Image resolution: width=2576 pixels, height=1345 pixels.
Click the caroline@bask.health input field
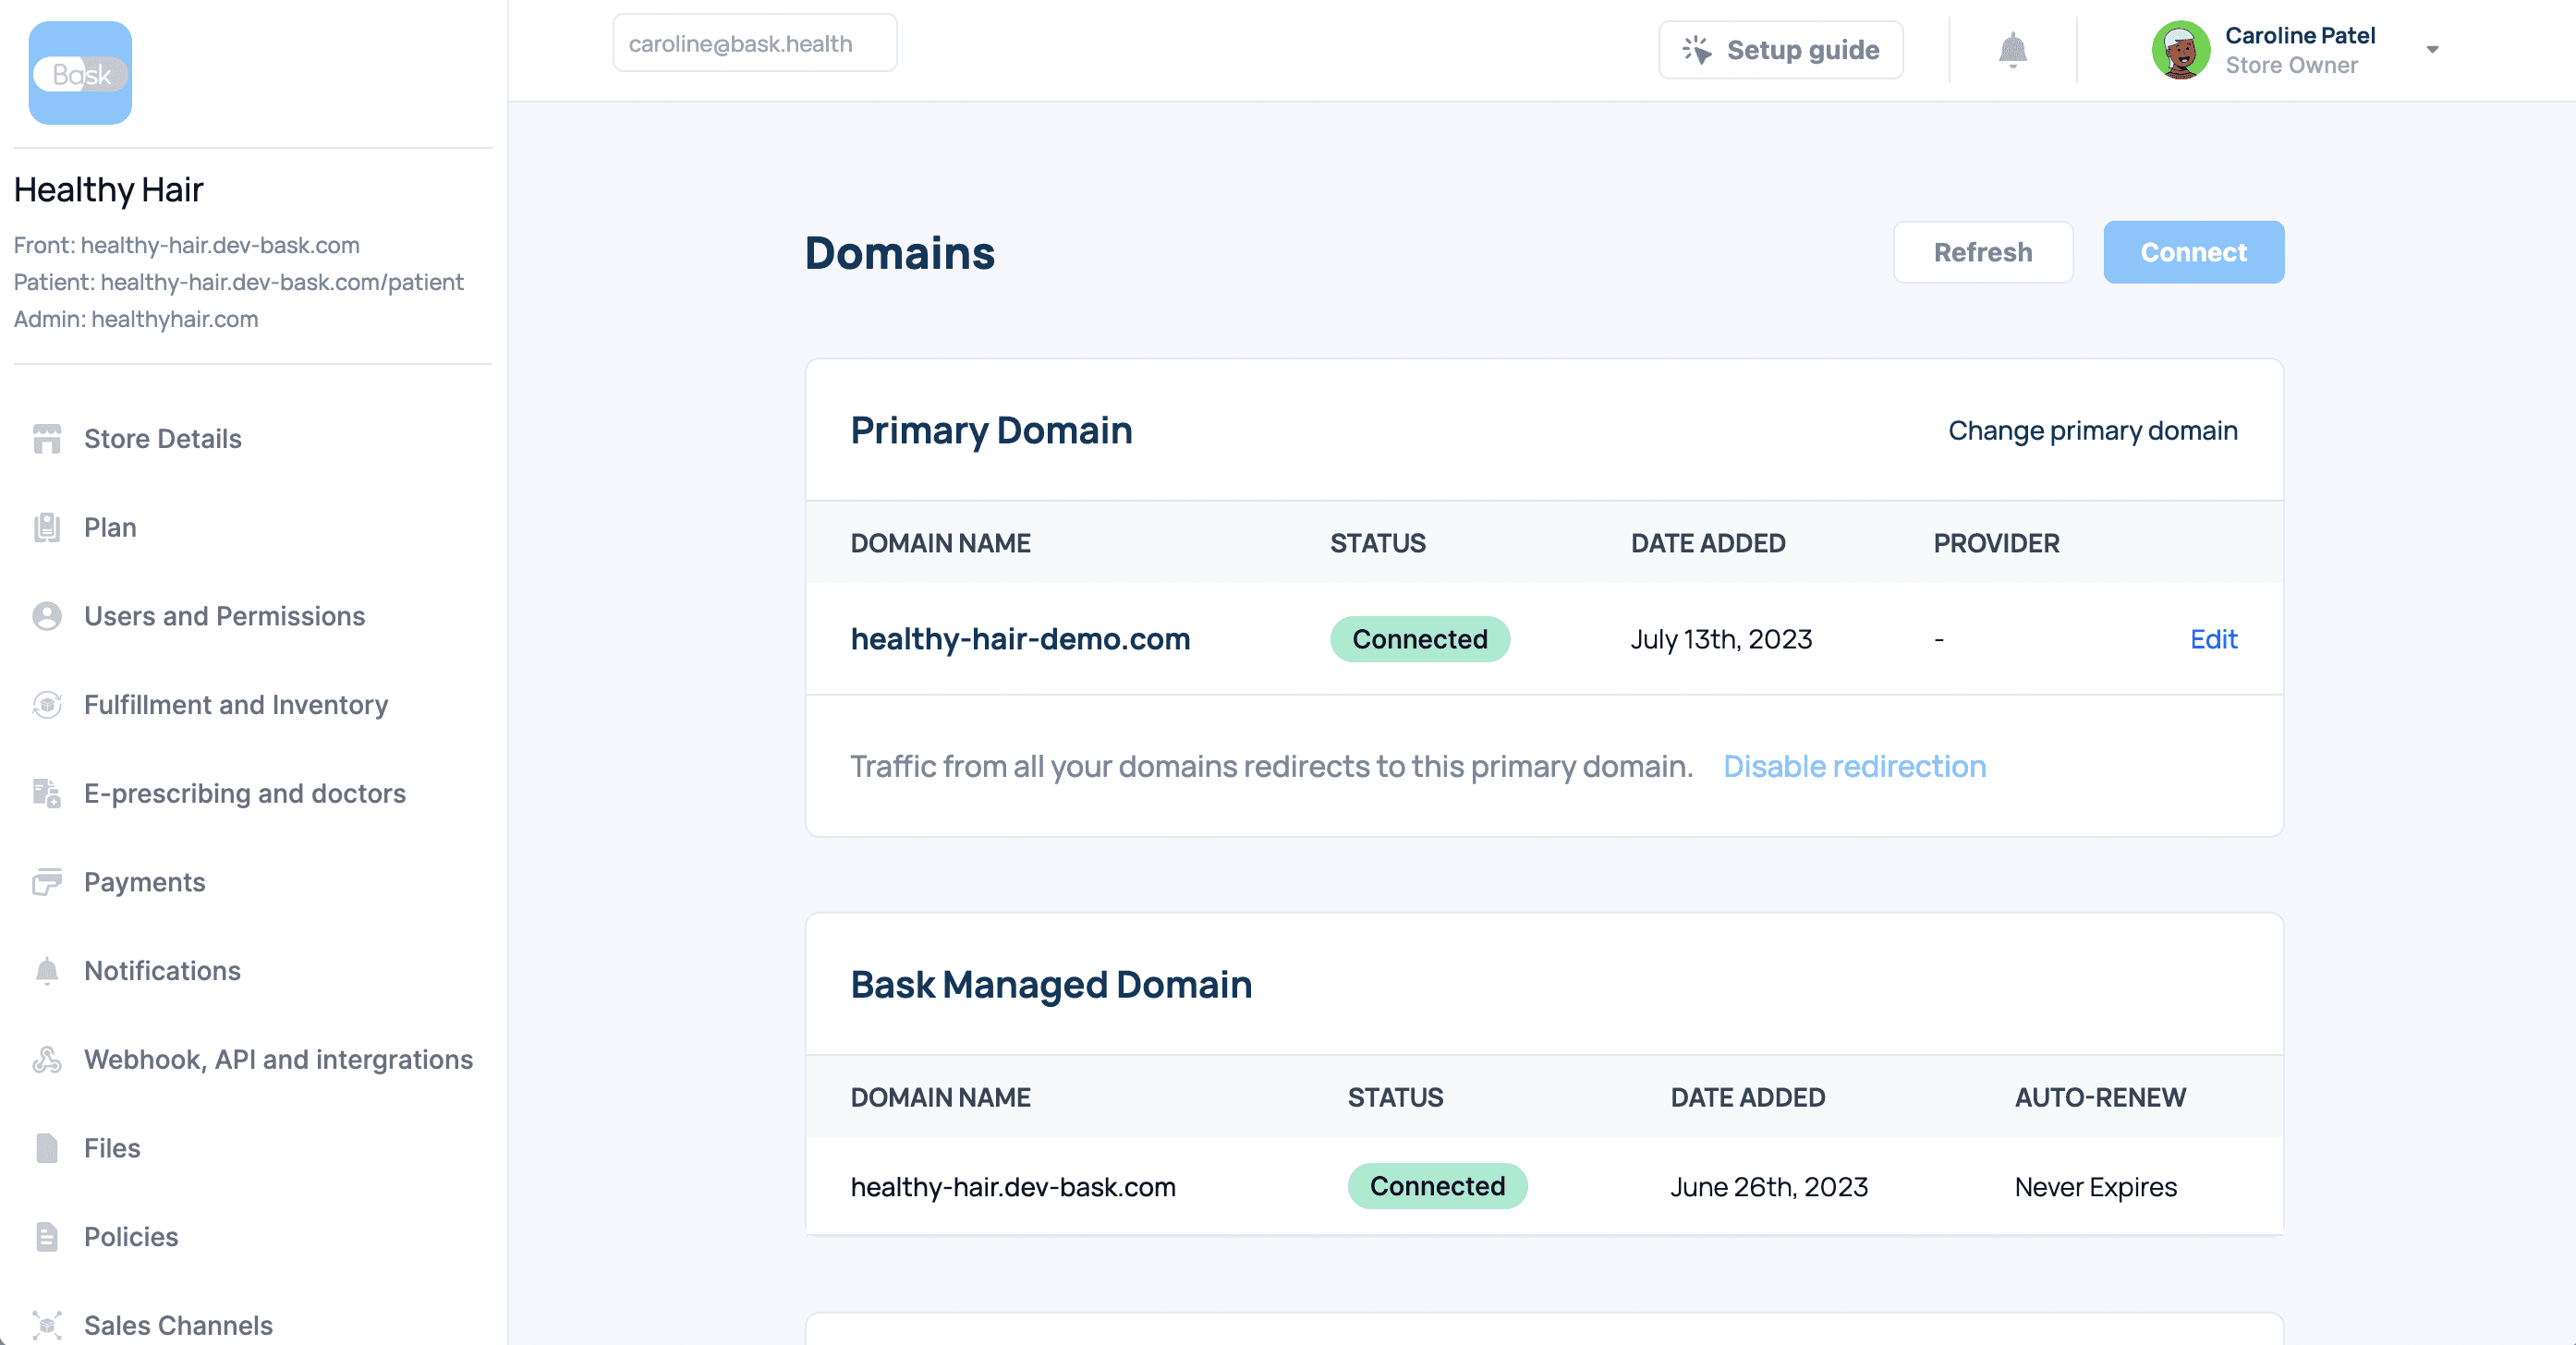point(754,44)
